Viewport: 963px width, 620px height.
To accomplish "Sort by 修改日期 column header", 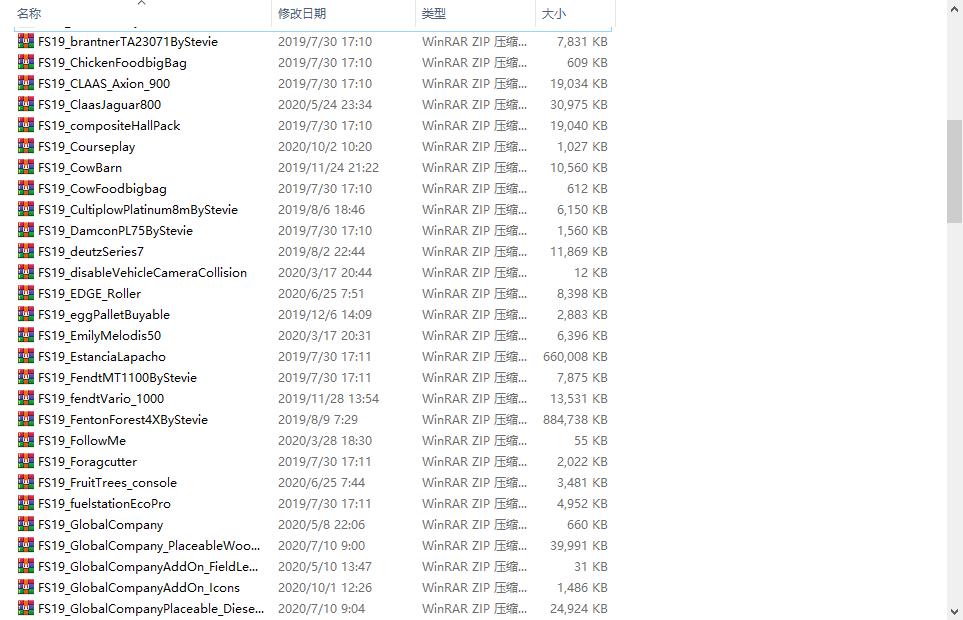I will point(302,14).
